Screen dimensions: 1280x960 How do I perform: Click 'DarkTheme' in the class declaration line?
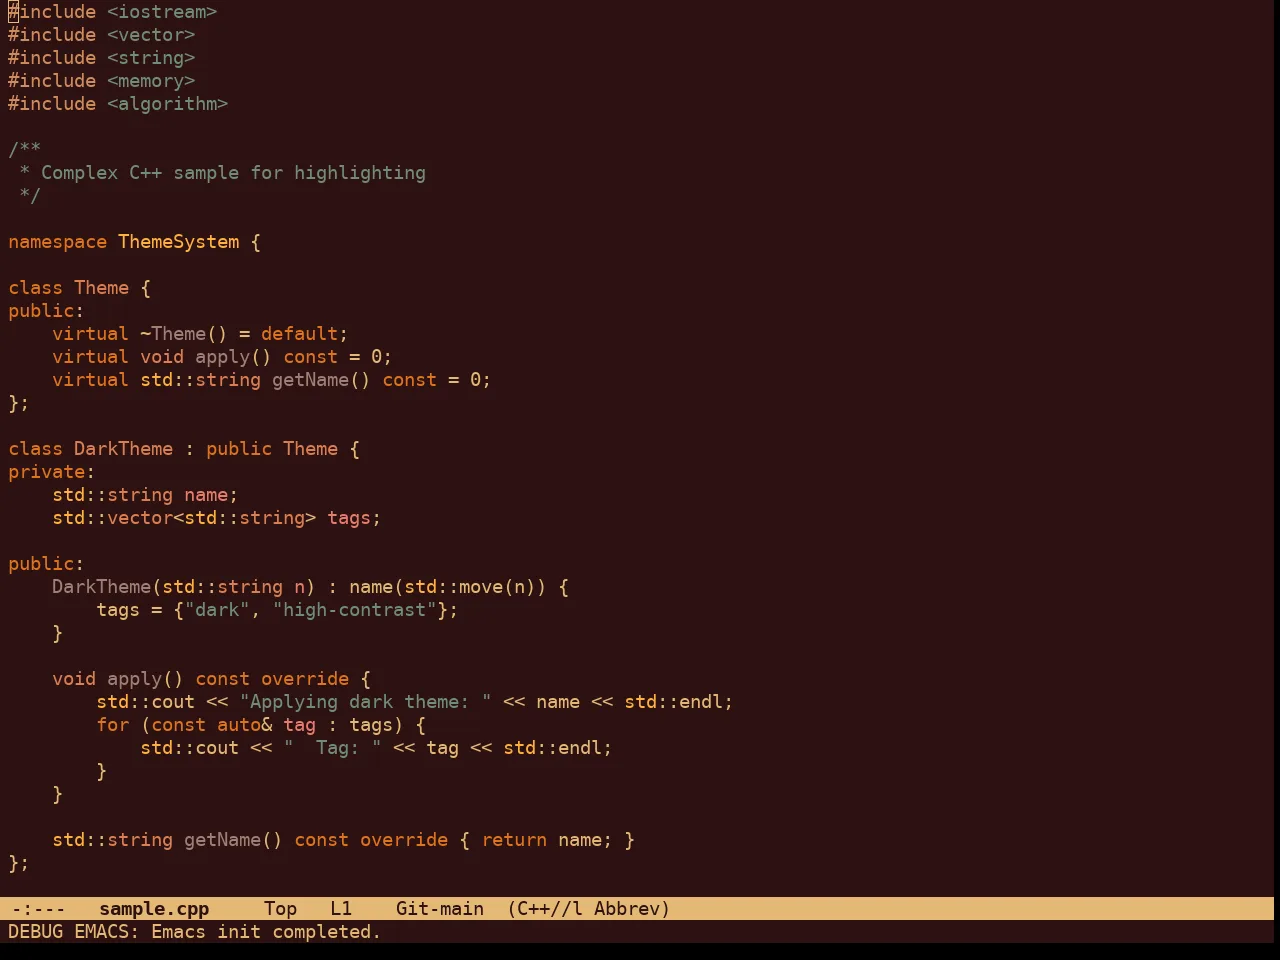124,449
